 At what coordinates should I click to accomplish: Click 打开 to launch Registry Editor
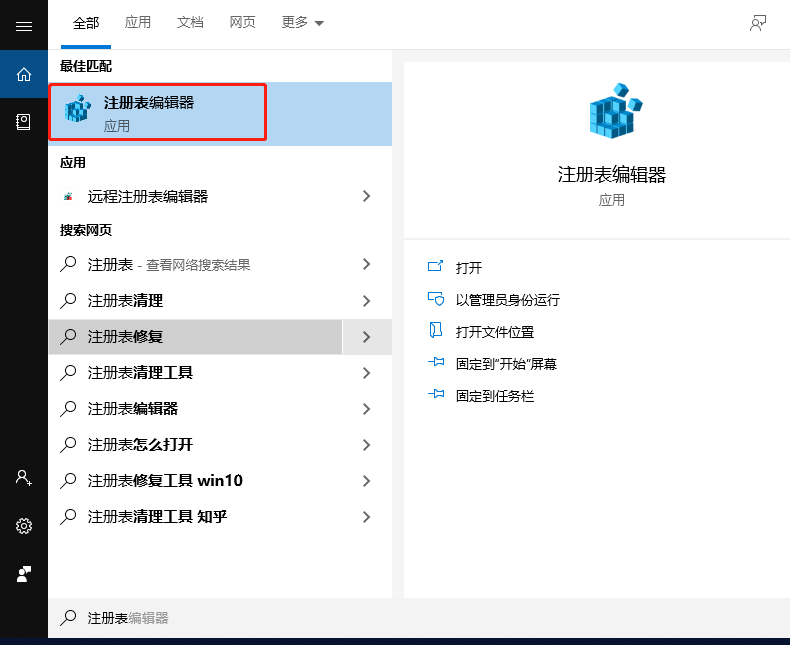point(468,268)
